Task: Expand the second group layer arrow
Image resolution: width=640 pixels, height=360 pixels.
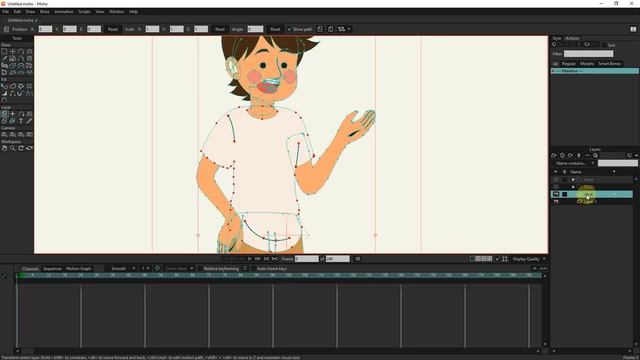Action: click(573, 187)
